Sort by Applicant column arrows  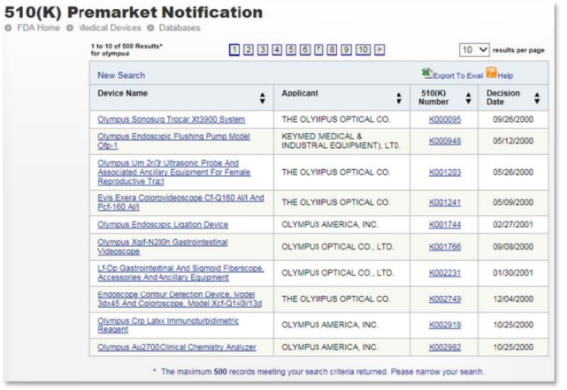(x=399, y=98)
